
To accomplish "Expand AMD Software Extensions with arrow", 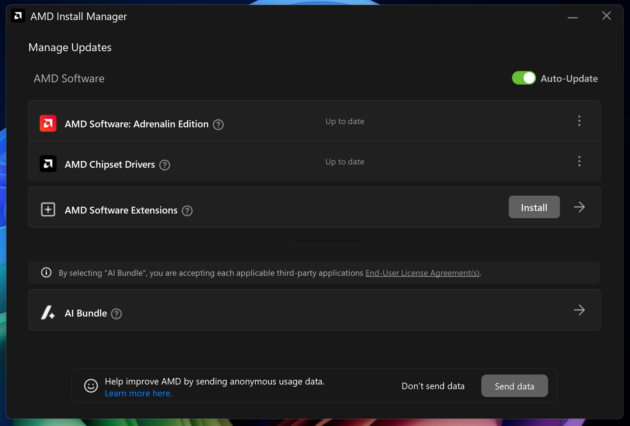I will click(x=579, y=207).
